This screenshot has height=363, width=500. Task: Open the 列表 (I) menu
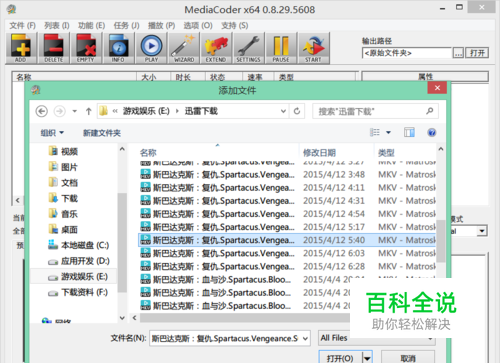tap(57, 25)
